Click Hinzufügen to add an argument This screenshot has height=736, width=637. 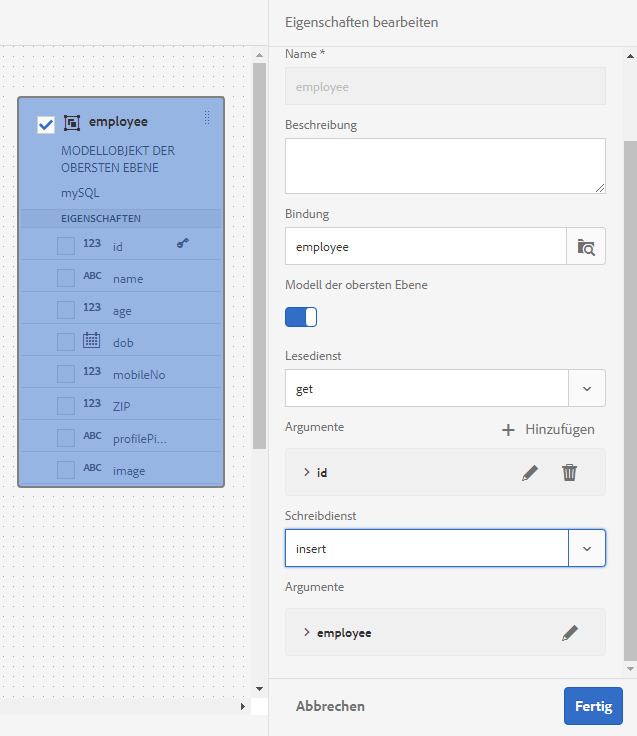(x=548, y=429)
